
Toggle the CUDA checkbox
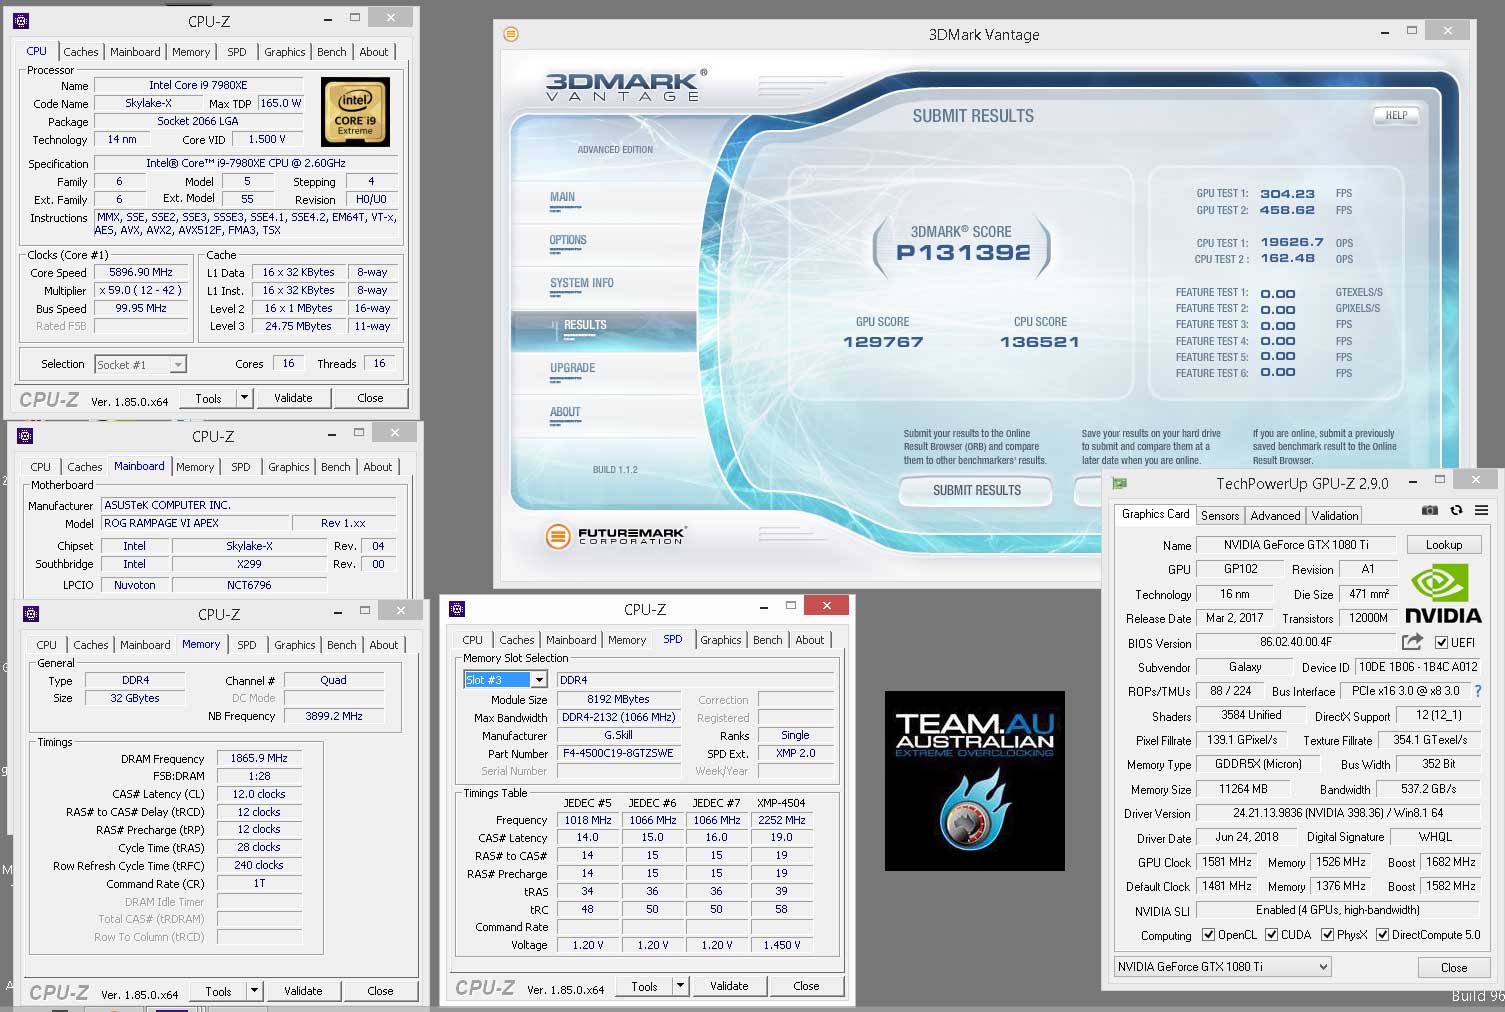tap(1272, 935)
